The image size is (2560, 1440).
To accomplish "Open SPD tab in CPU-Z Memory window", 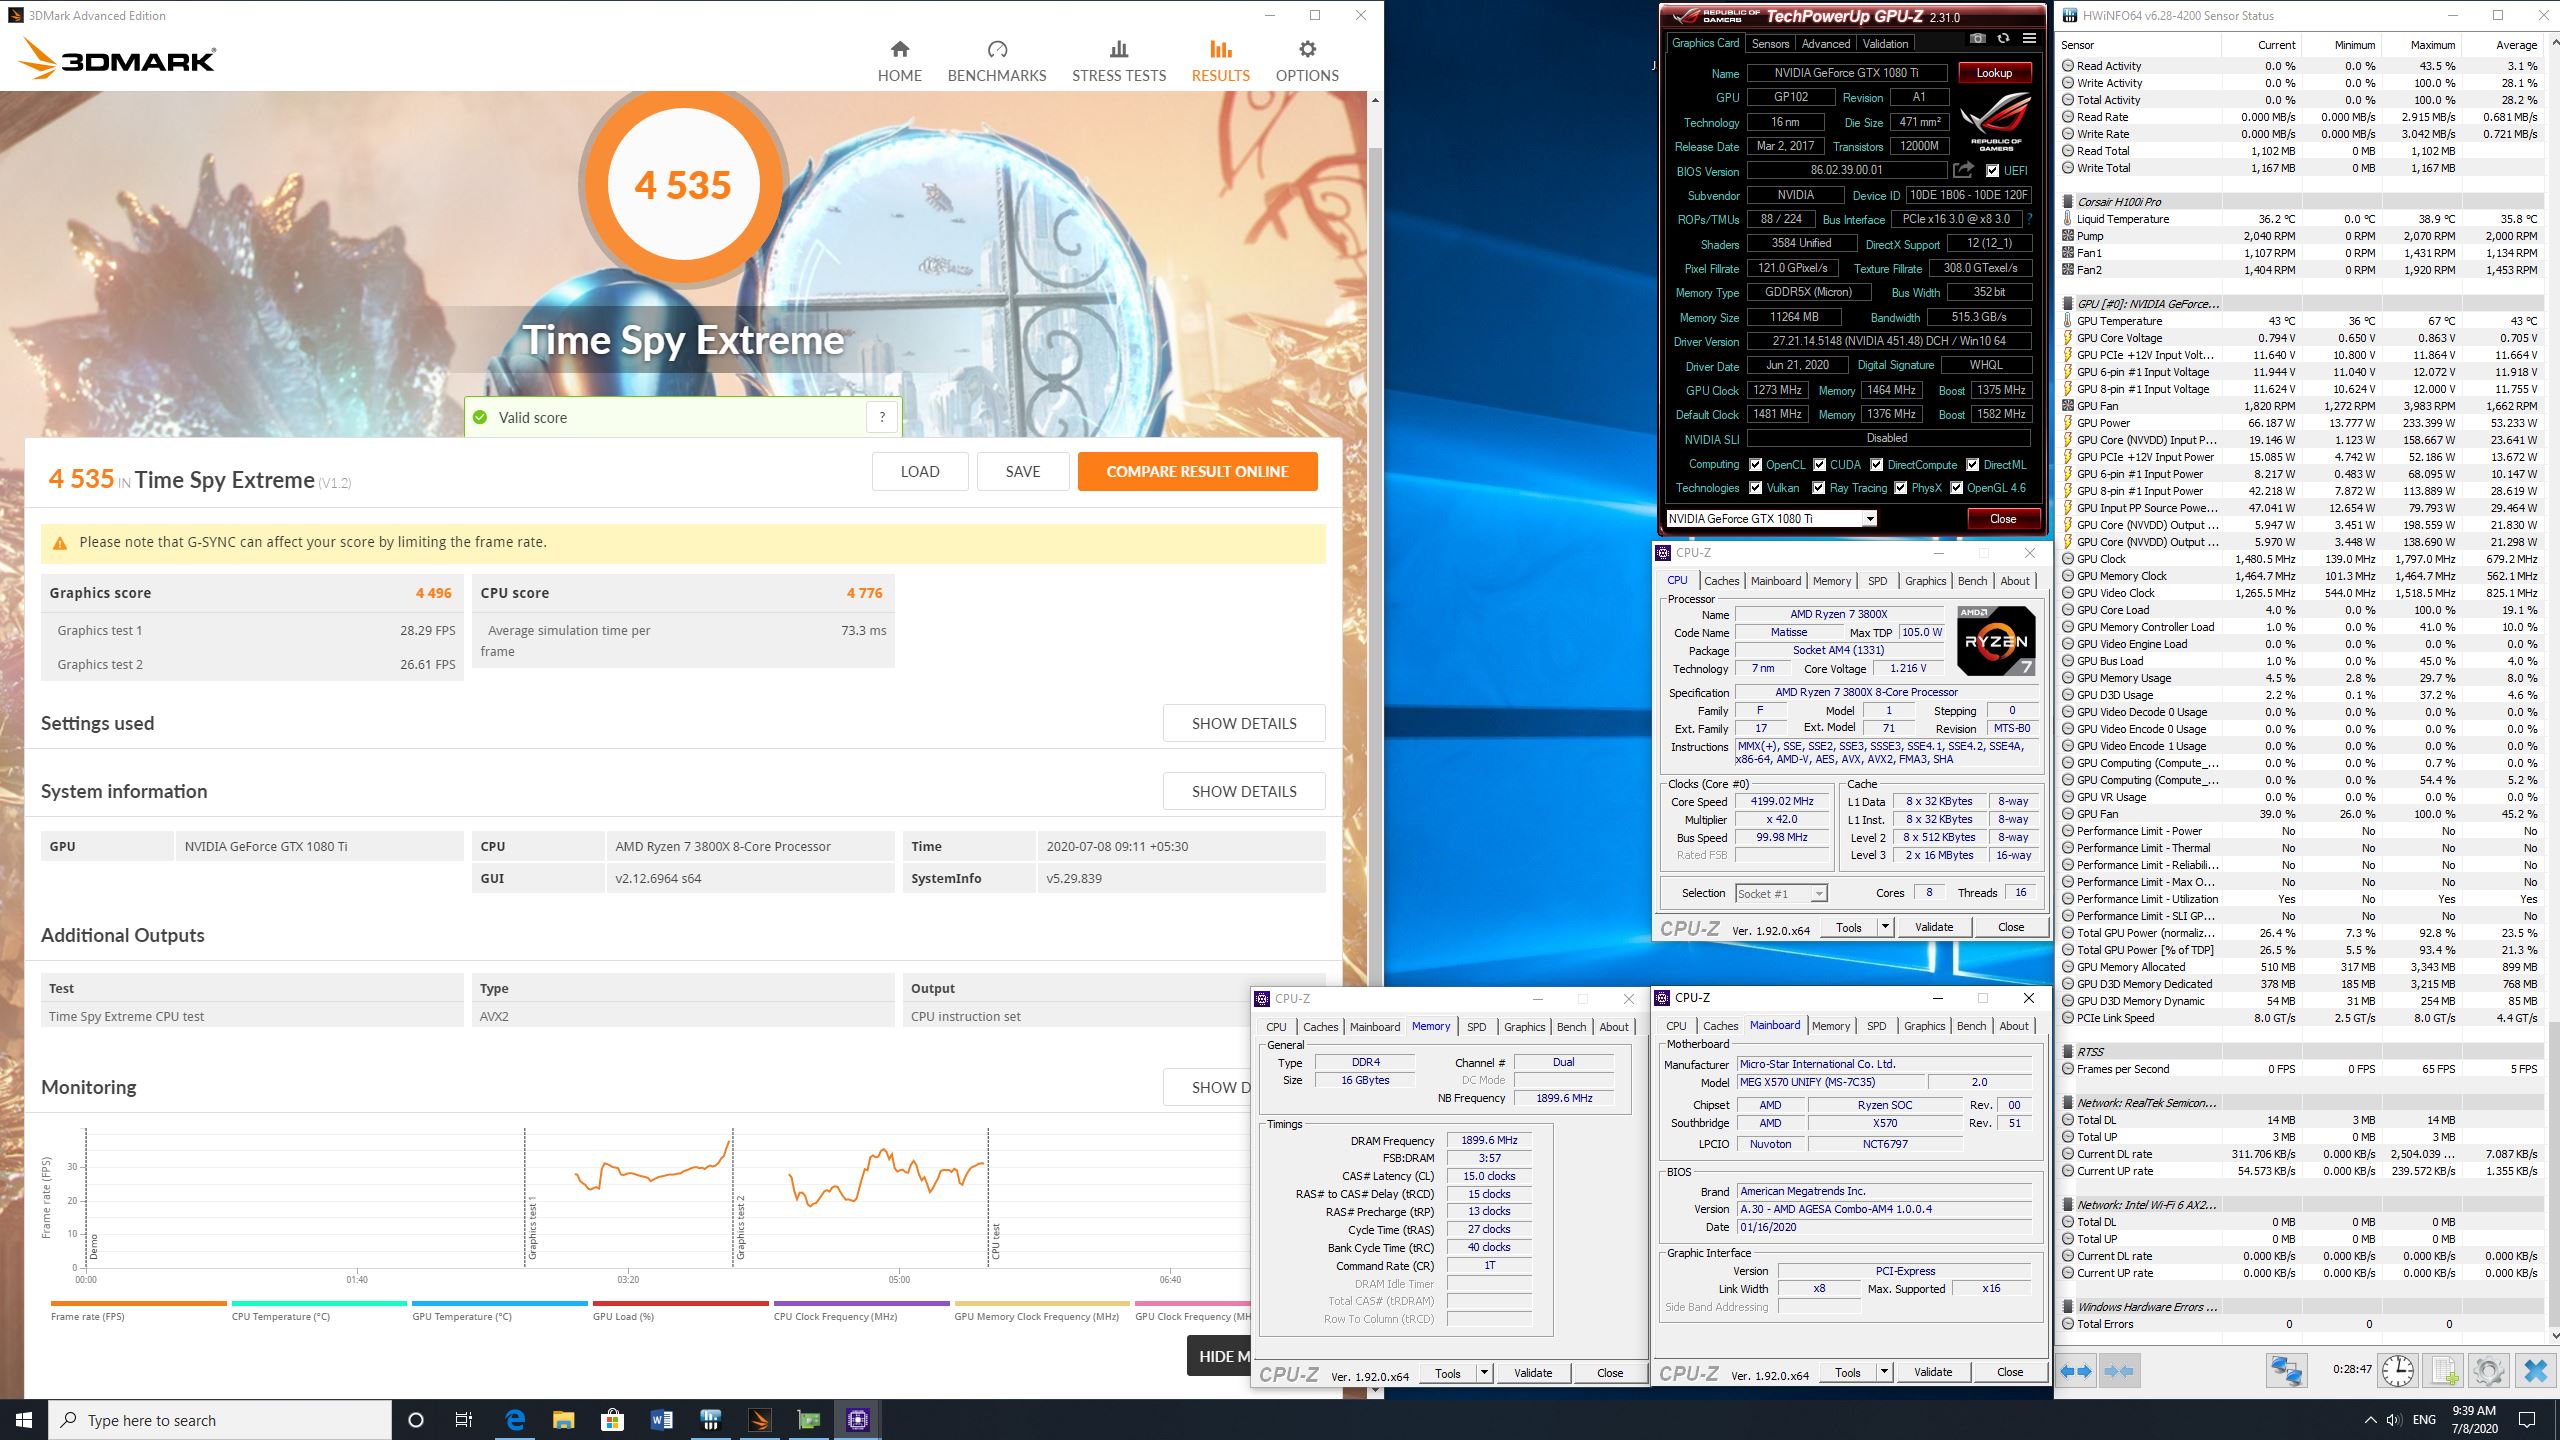I will 1476,1027.
